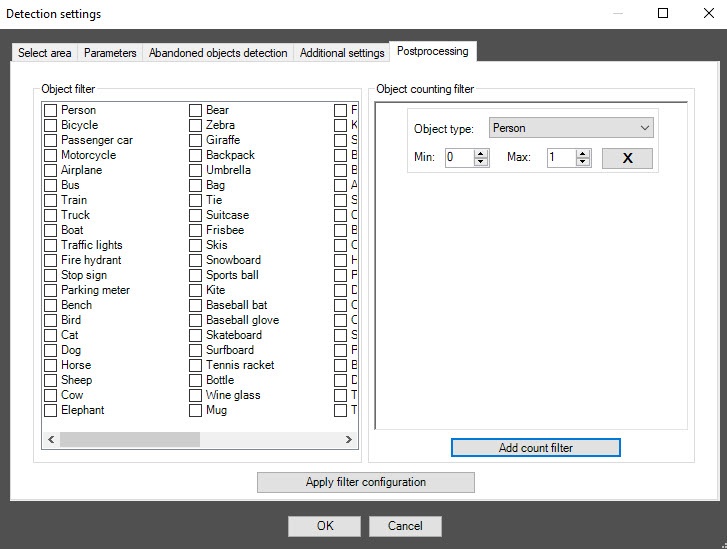727x549 pixels.
Task: Go to the Additional settings tab
Action: tap(342, 53)
